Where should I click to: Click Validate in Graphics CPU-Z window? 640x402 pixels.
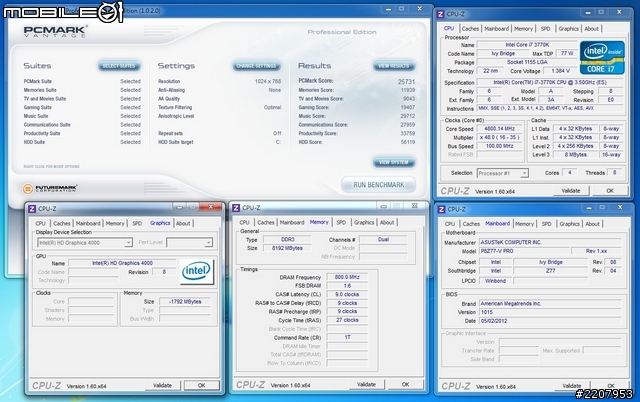click(x=162, y=385)
